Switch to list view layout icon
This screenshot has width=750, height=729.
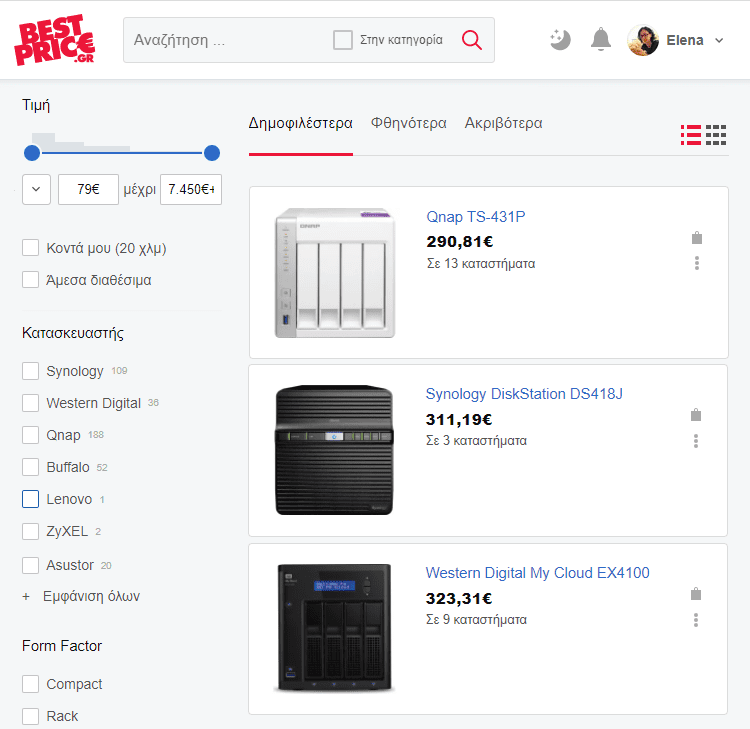pos(691,135)
